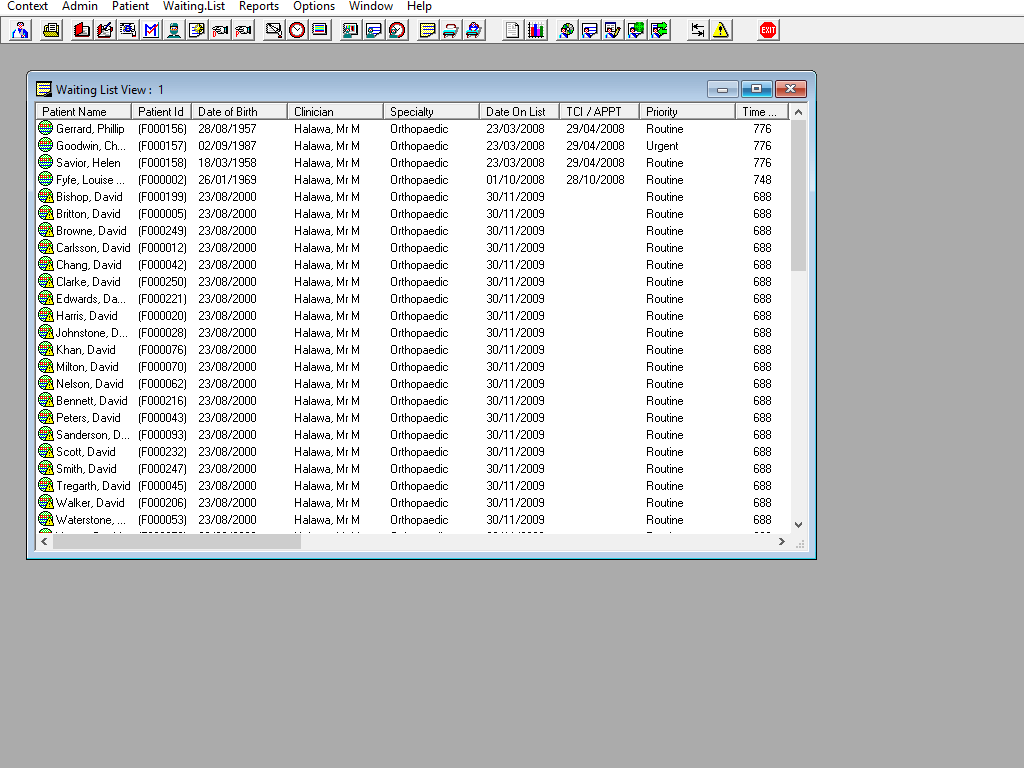
Task: Select patient Bishop, David row
Action: pos(413,197)
